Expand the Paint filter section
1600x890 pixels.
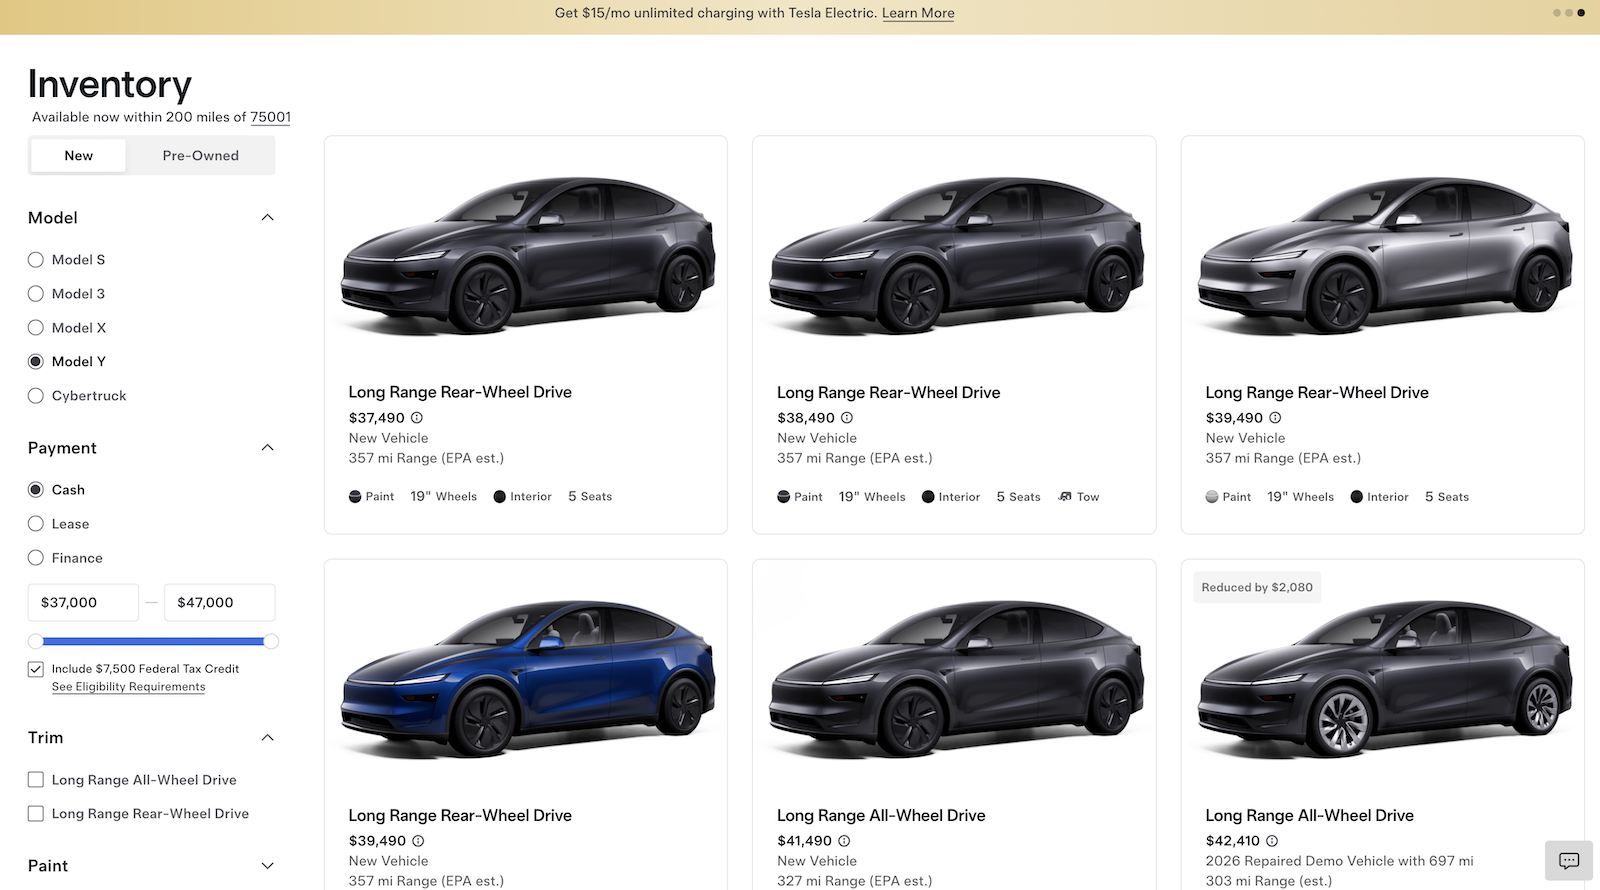coord(267,866)
